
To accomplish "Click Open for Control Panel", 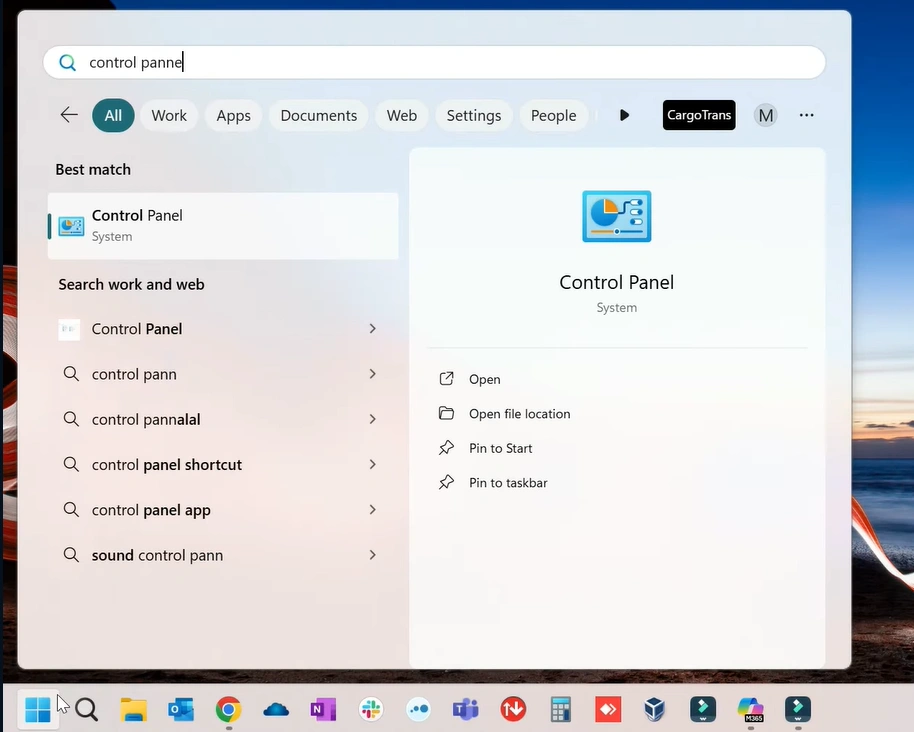I will pos(484,379).
